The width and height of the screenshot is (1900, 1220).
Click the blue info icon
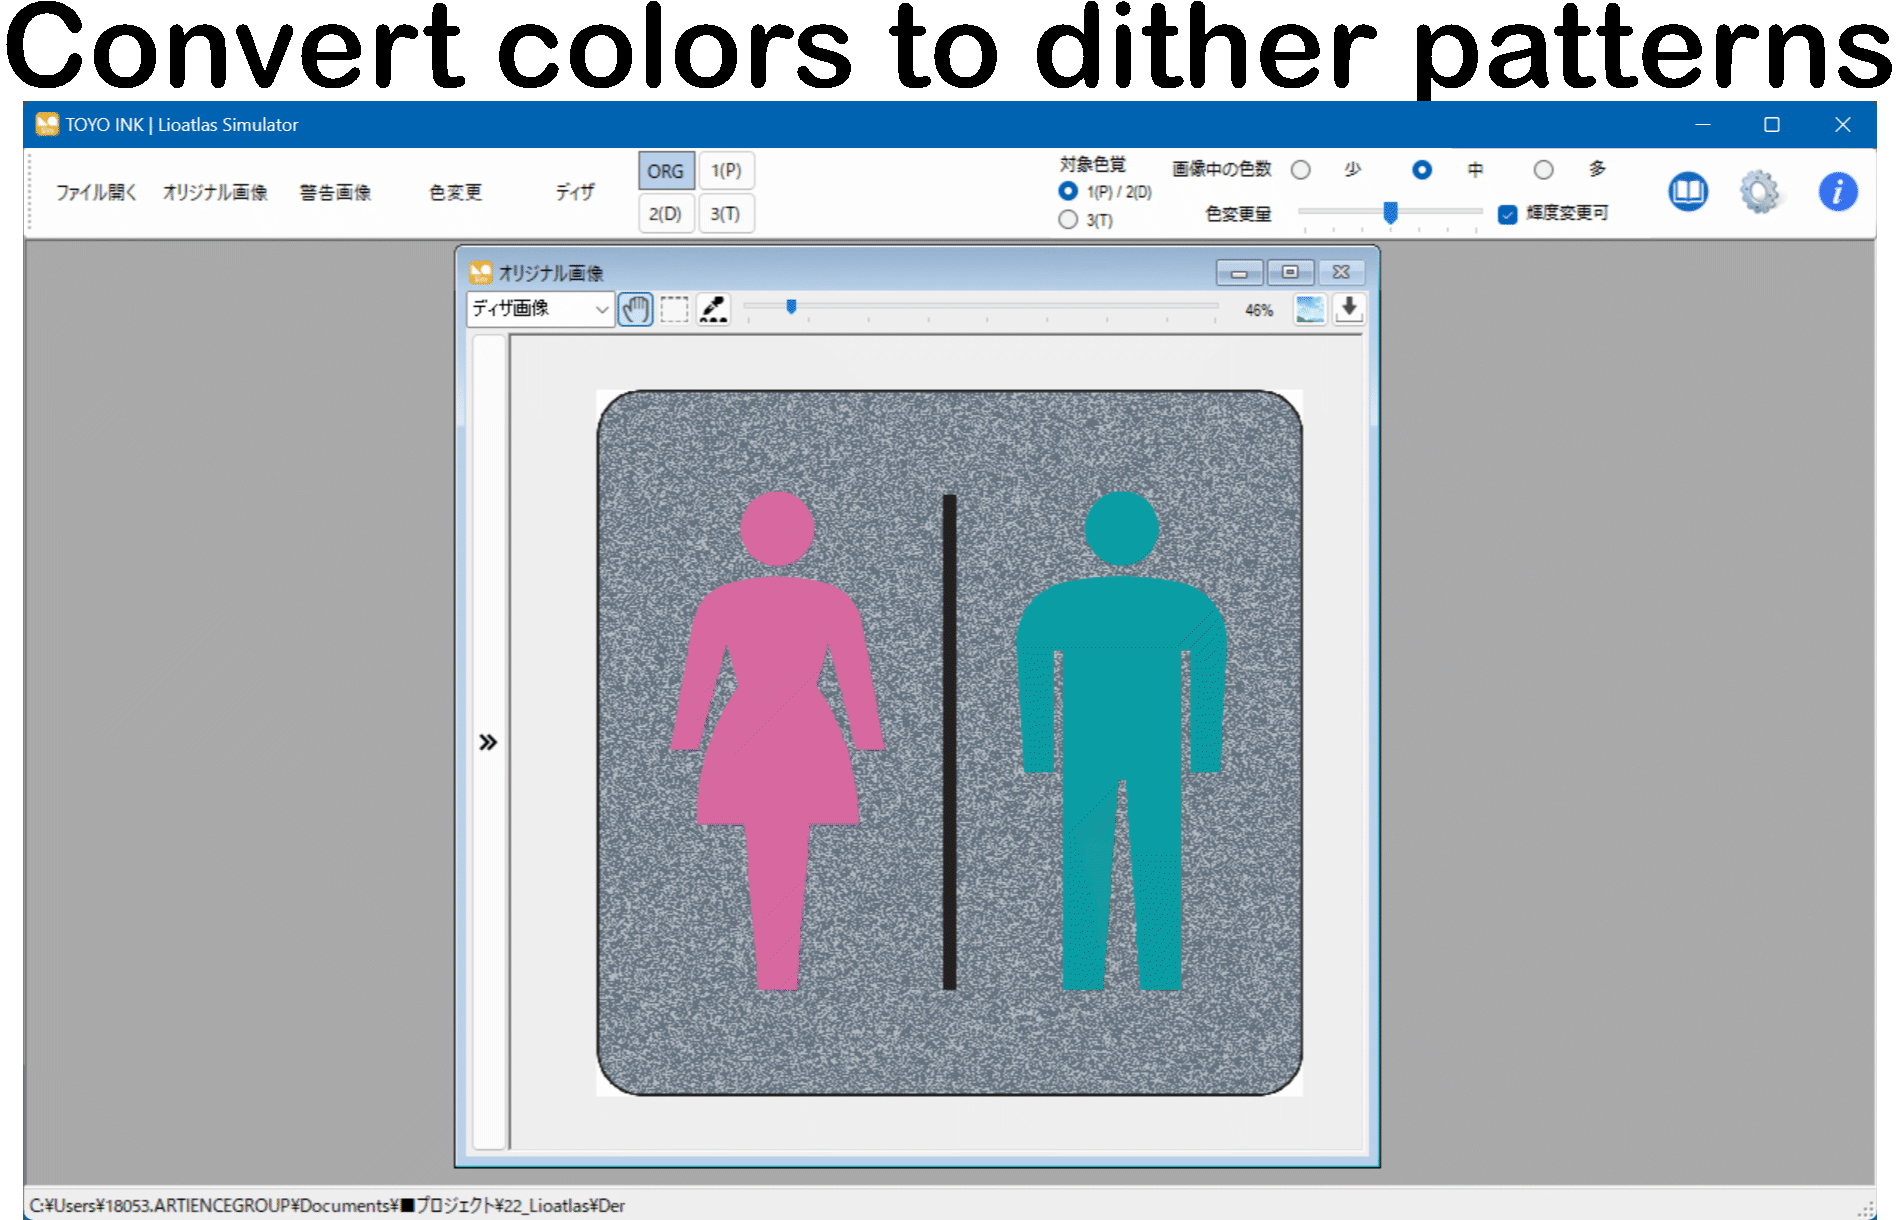point(1837,191)
